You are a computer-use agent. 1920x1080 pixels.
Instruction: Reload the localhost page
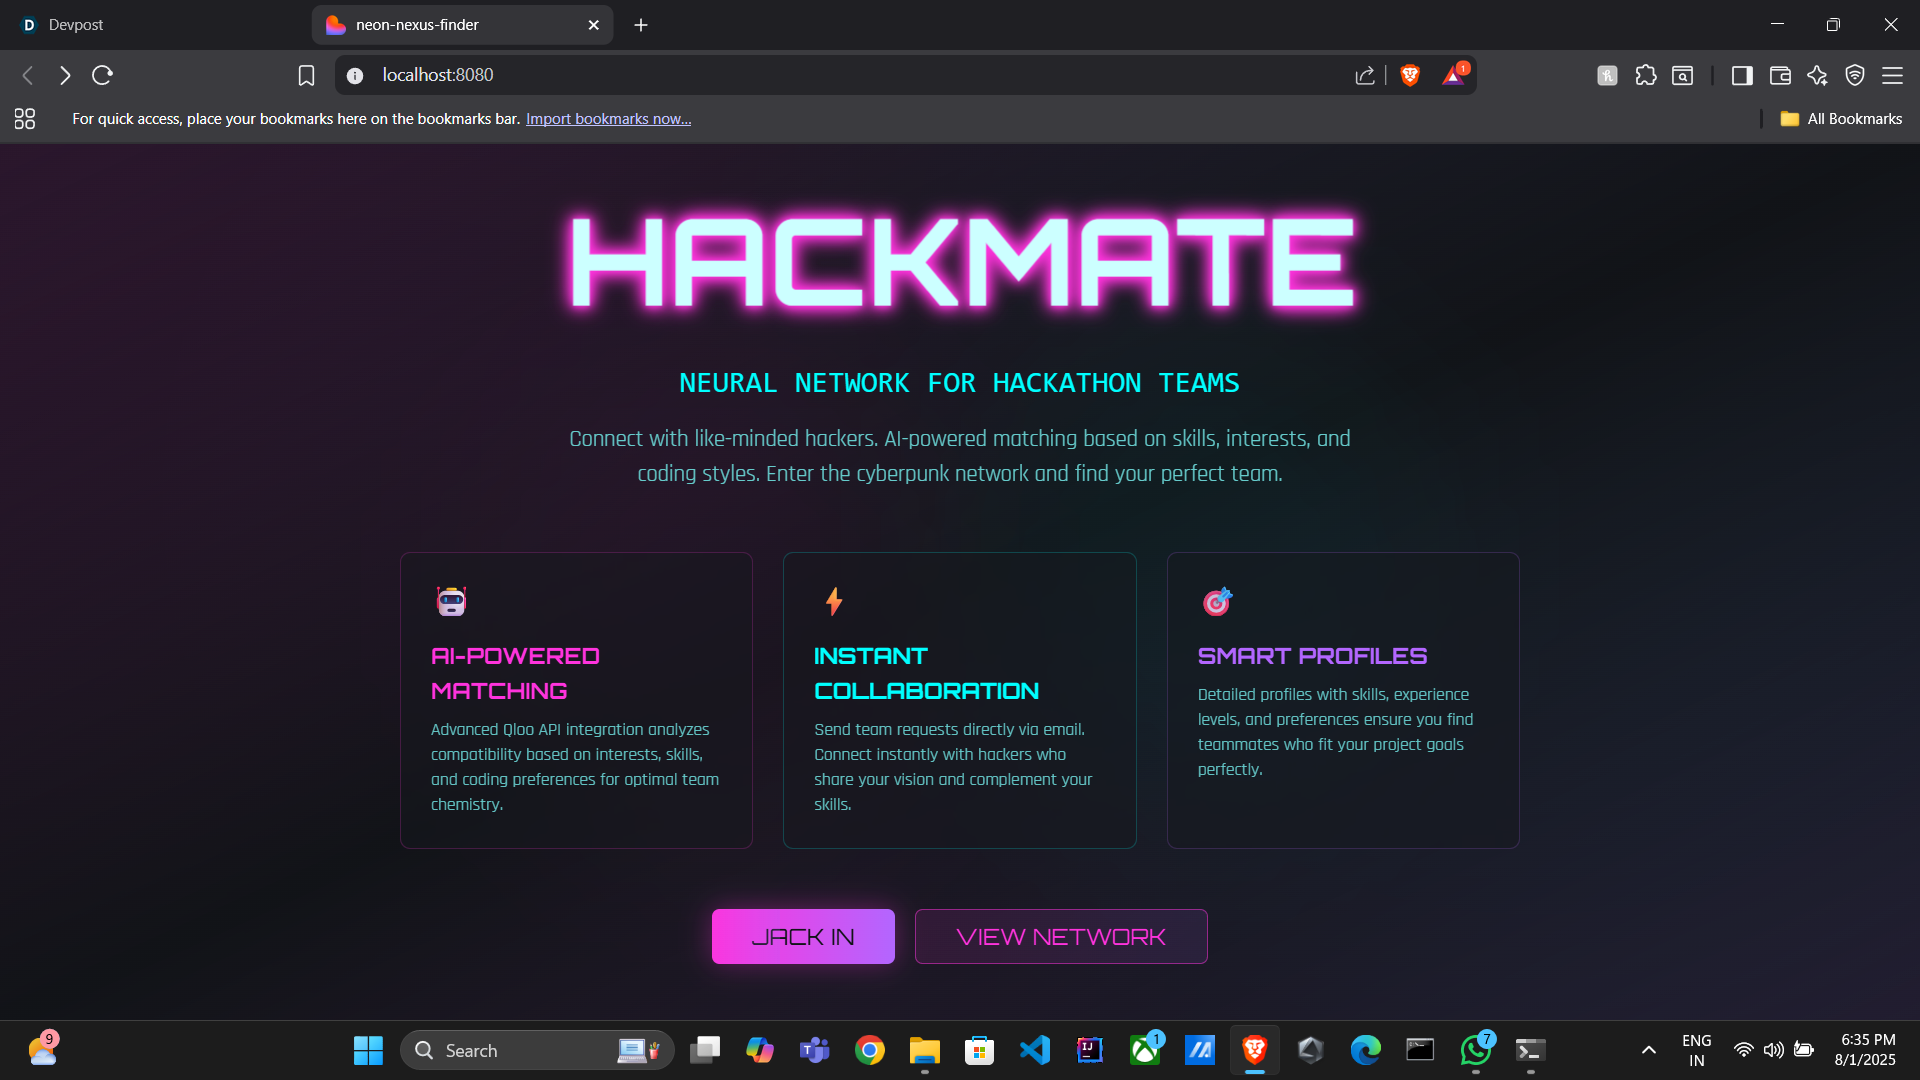tap(102, 75)
